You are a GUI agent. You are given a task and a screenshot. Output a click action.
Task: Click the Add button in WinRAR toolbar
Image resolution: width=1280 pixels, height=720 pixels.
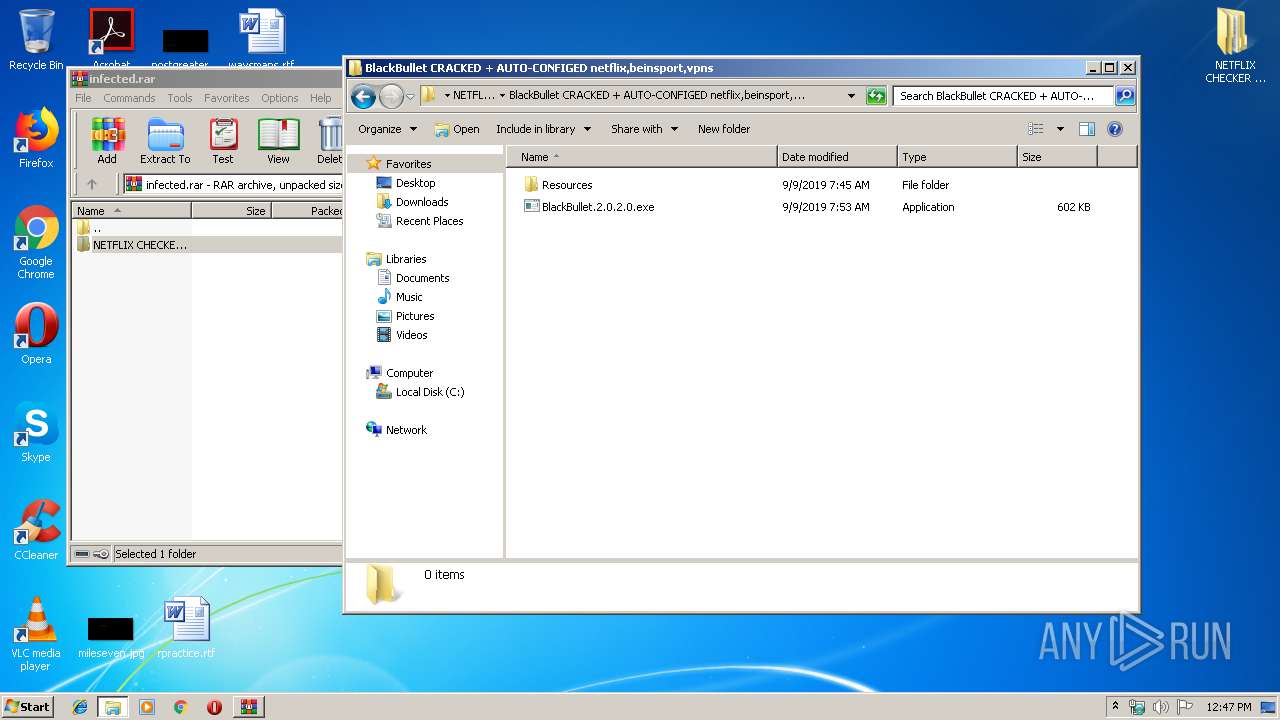[107, 141]
